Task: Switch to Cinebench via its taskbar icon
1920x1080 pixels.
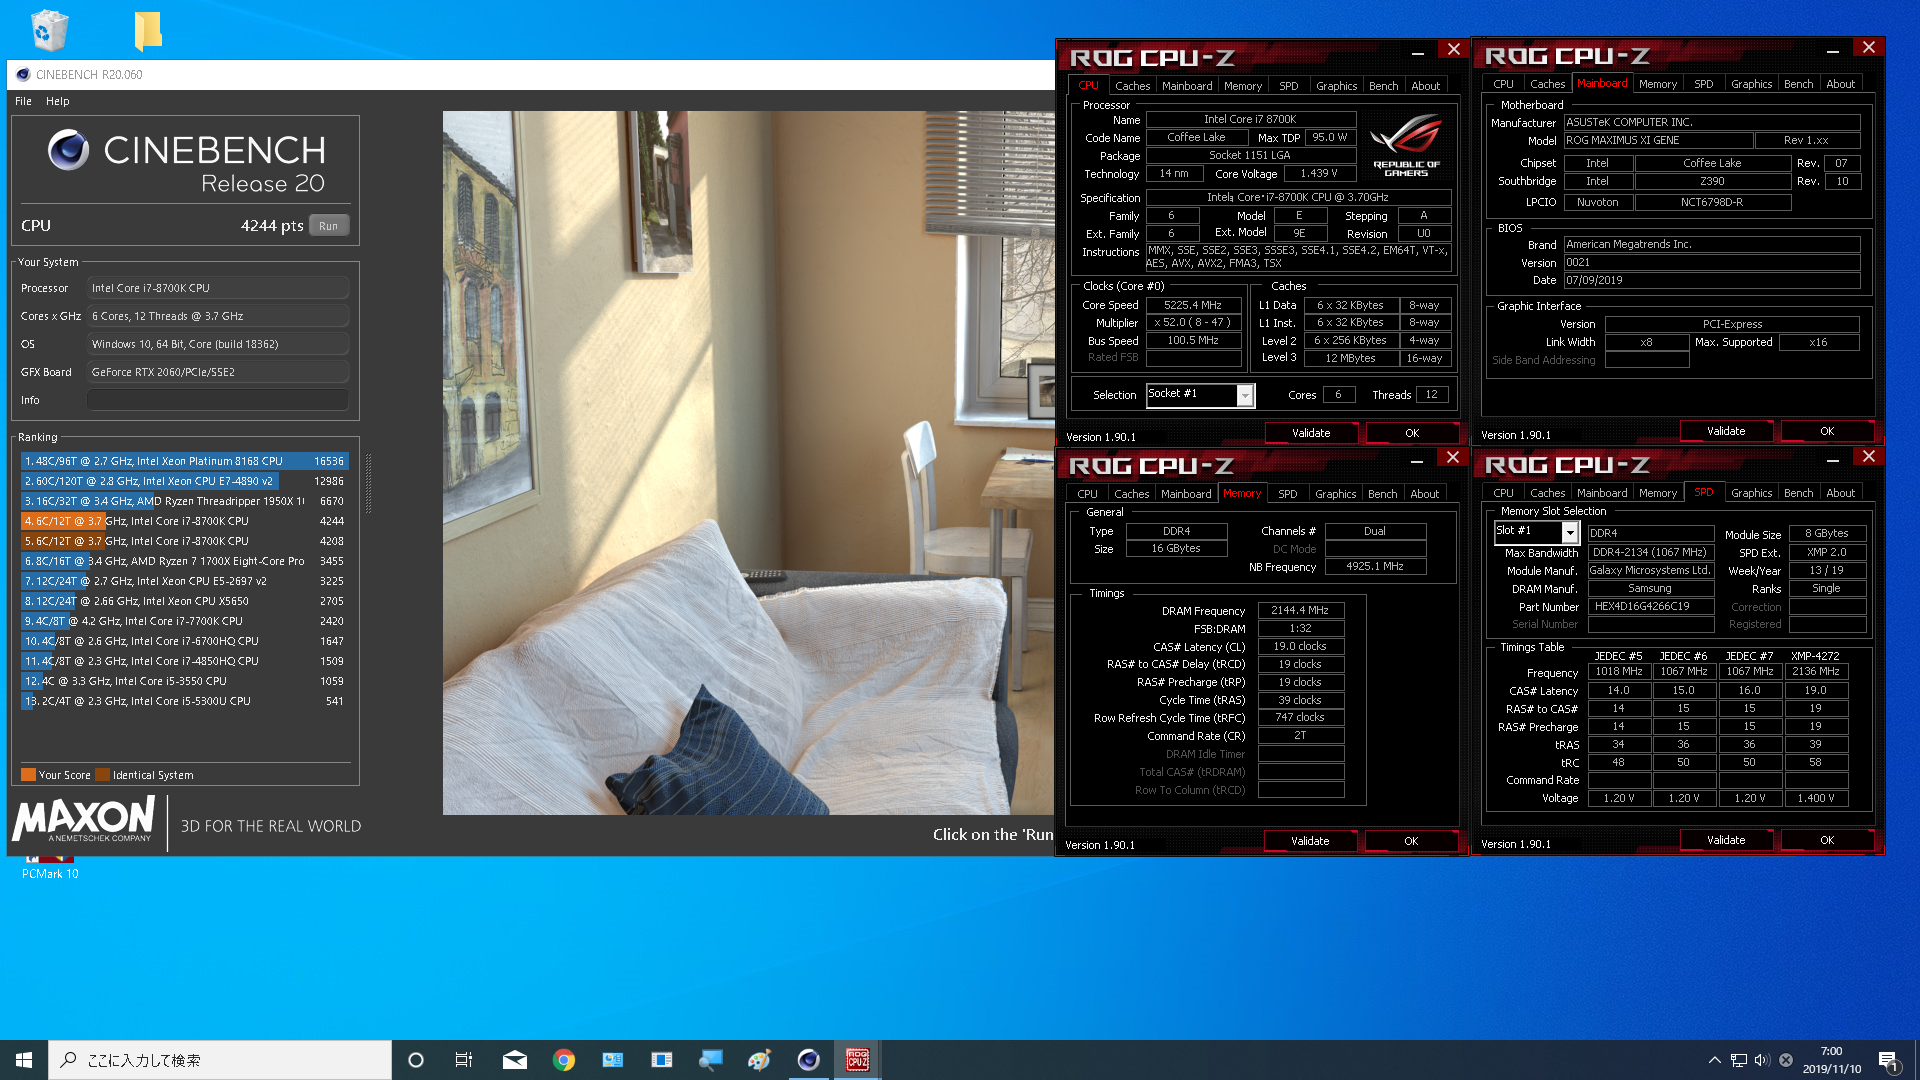Action: 808,1060
